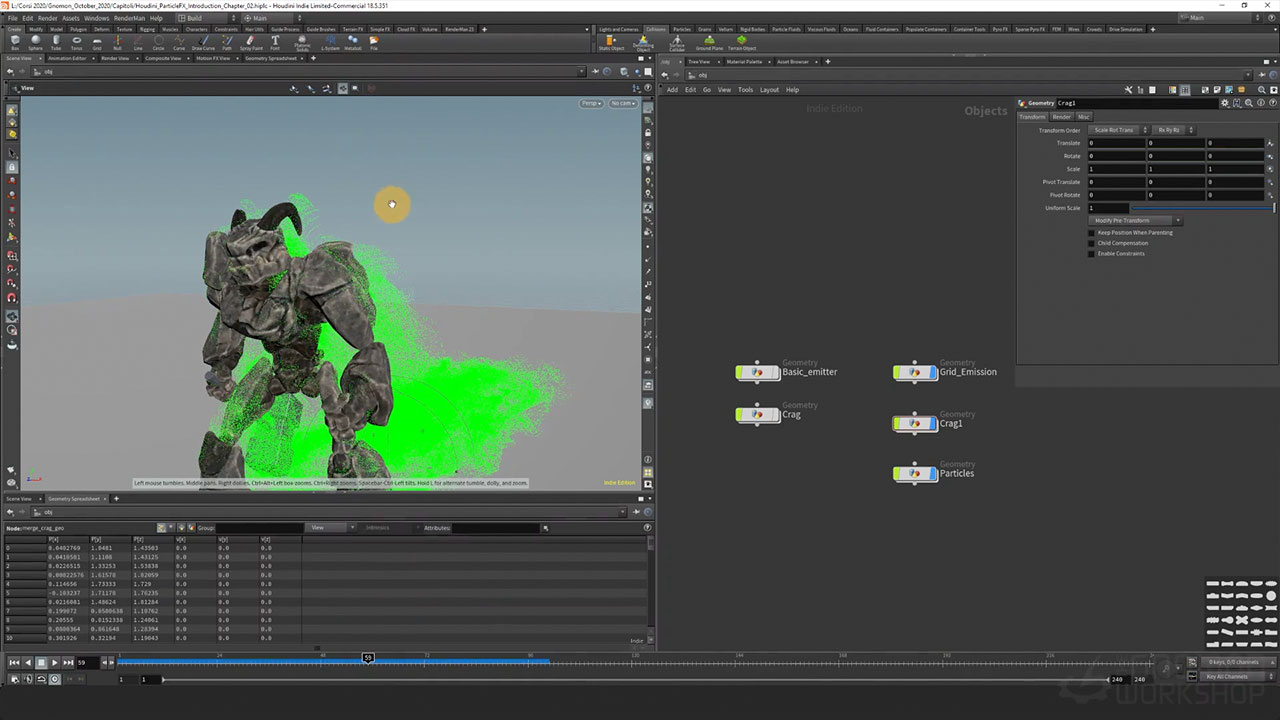
Task: Select the Platonic Solids shelf tool
Action: (302, 42)
